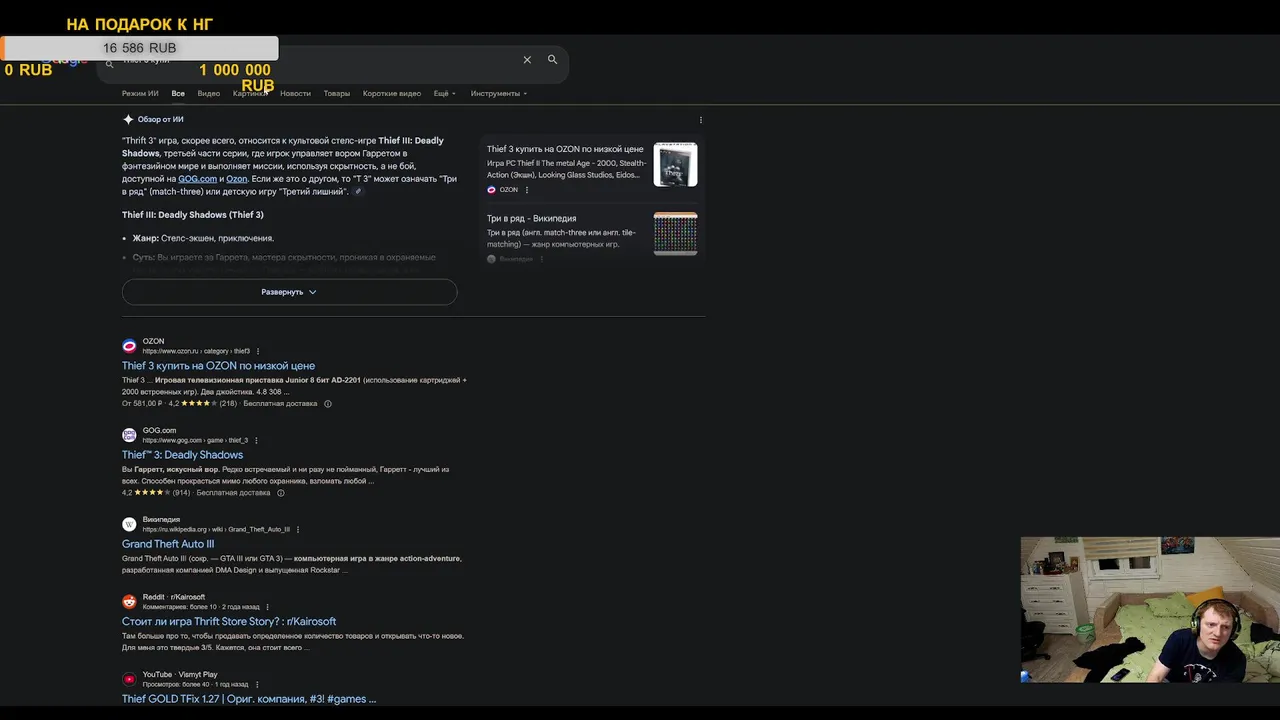
Task: Click the source link chip after "Третий лишний"
Action: [x=359, y=192]
